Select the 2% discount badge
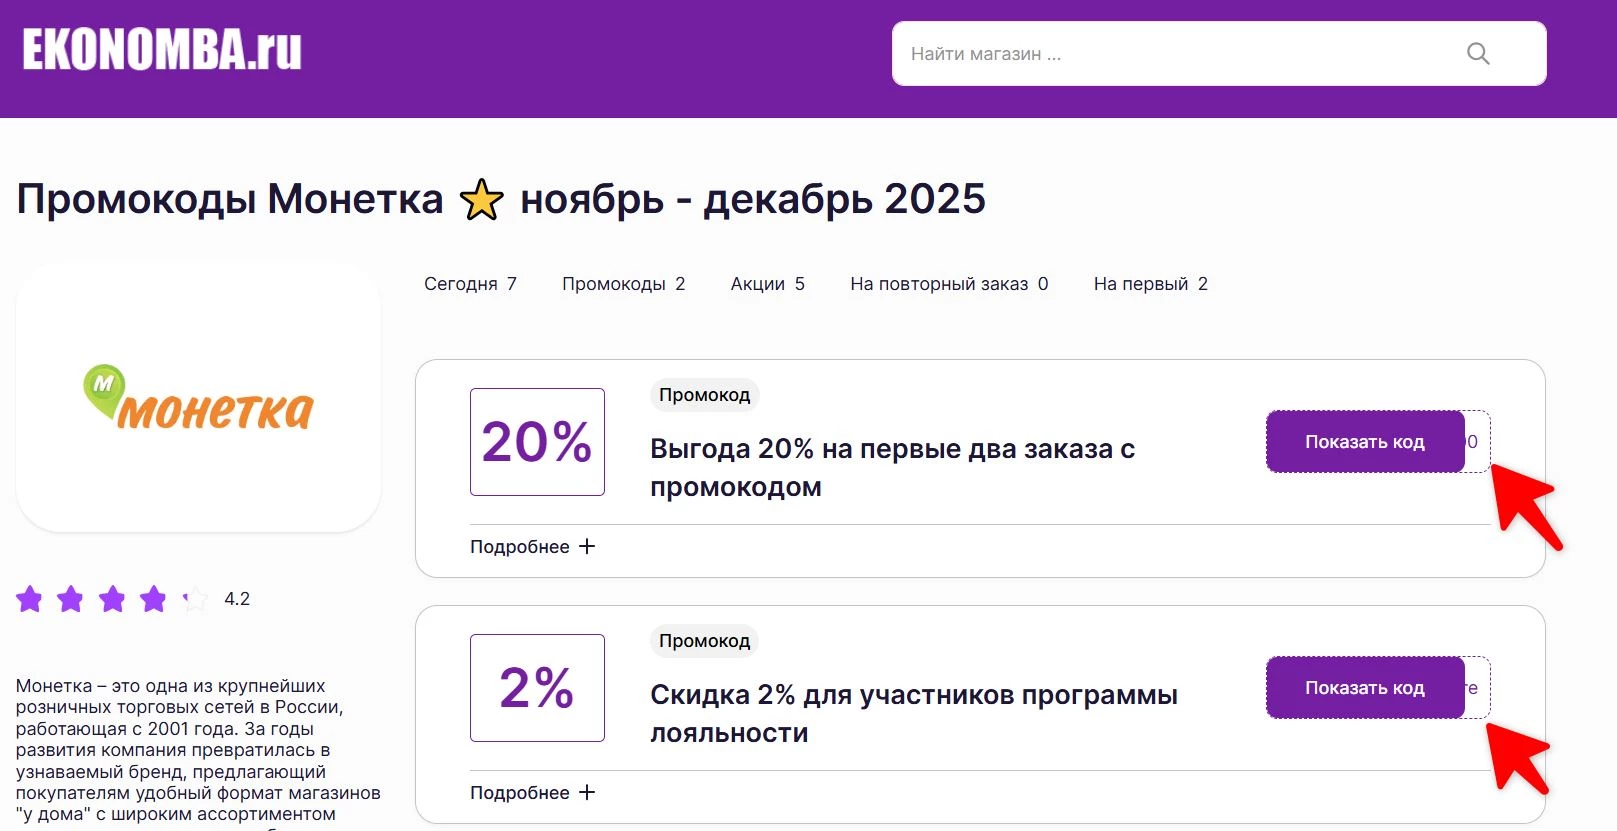This screenshot has width=1617, height=831. [x=536, y=687]
